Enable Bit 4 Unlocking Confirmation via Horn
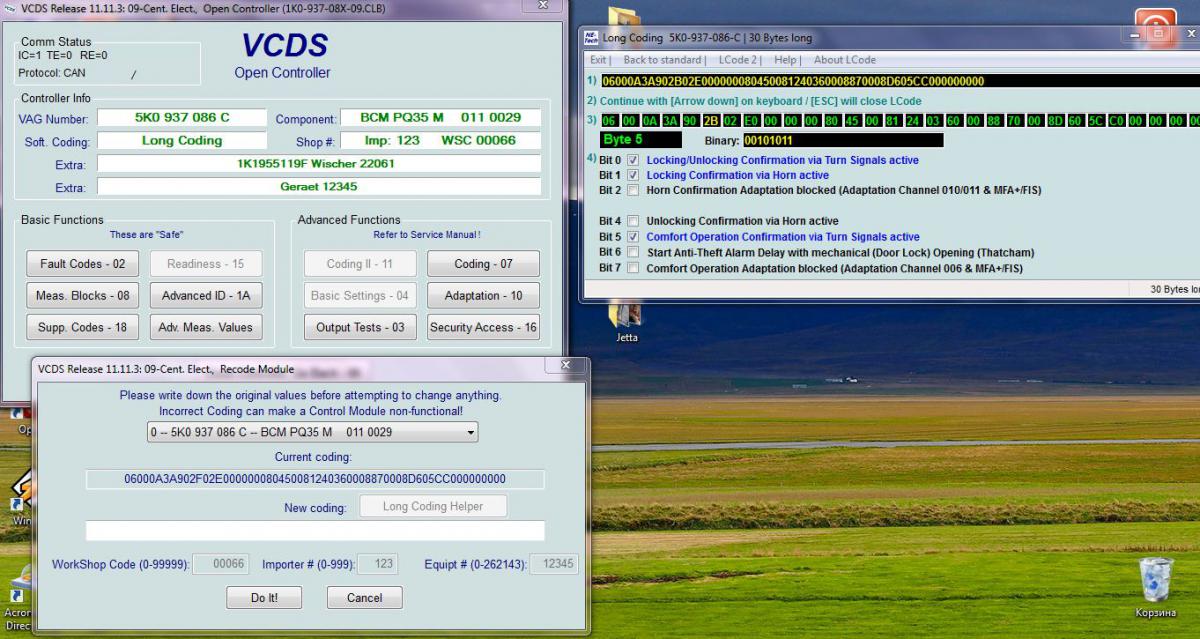The height and width of the screenshot is (639, 1200). click(633, 221)
